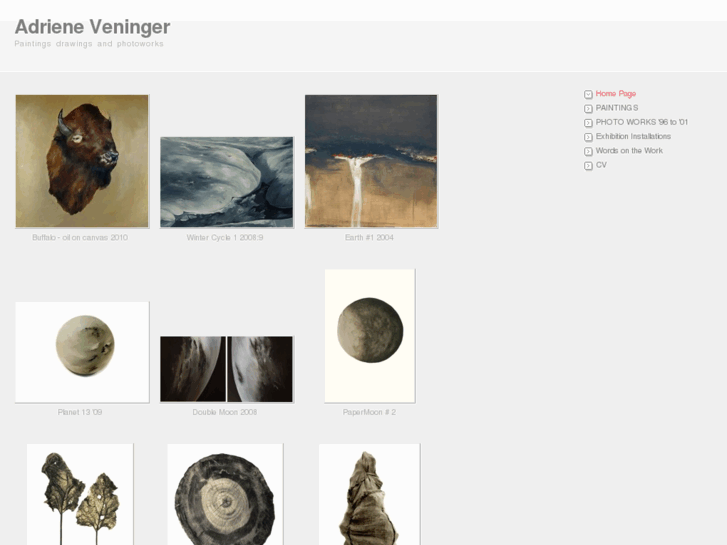Screen dimensions: 727x545
Task: Open the Exhibition Installations menu link
Action: [x=633, y=136]
